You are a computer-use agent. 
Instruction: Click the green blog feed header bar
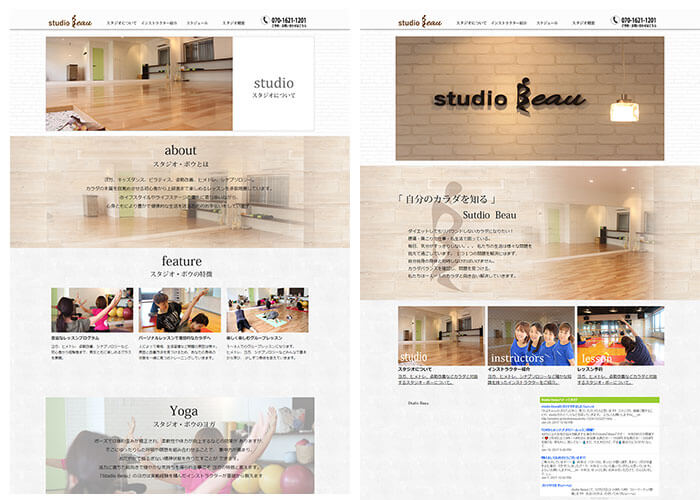point(600,400)
